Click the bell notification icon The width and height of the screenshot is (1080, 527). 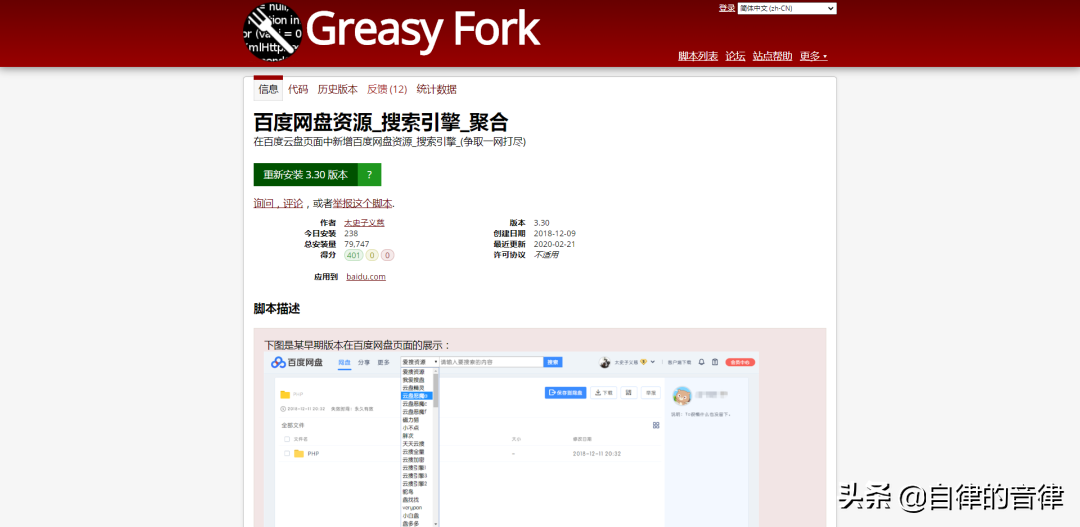(x=702, y=362)
